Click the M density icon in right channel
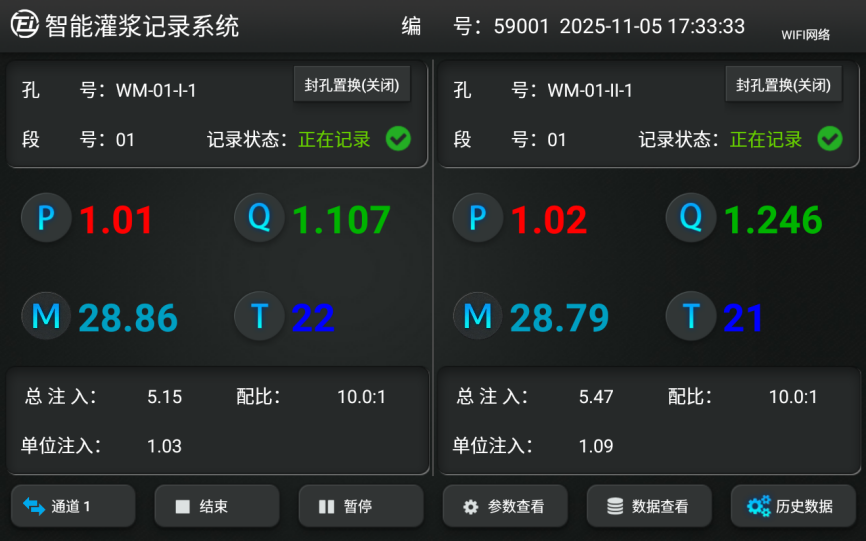Image resolution: width=866 pixels, height=541 pixels. click(x=477, y=316)
